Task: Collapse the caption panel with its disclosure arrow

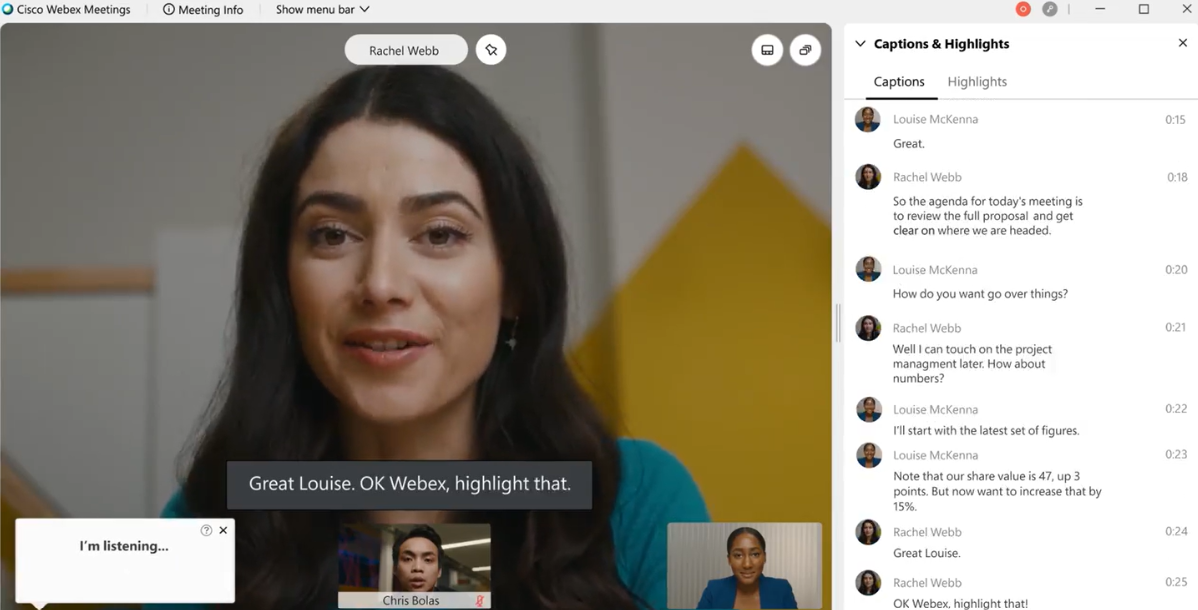Action: click(860, 43)
